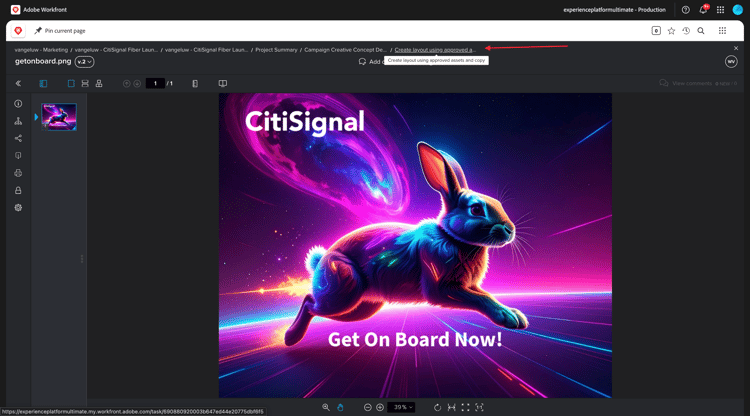Show proof at actual 1:1 size
The image size is (750, 416).
(x=479, y=407)
